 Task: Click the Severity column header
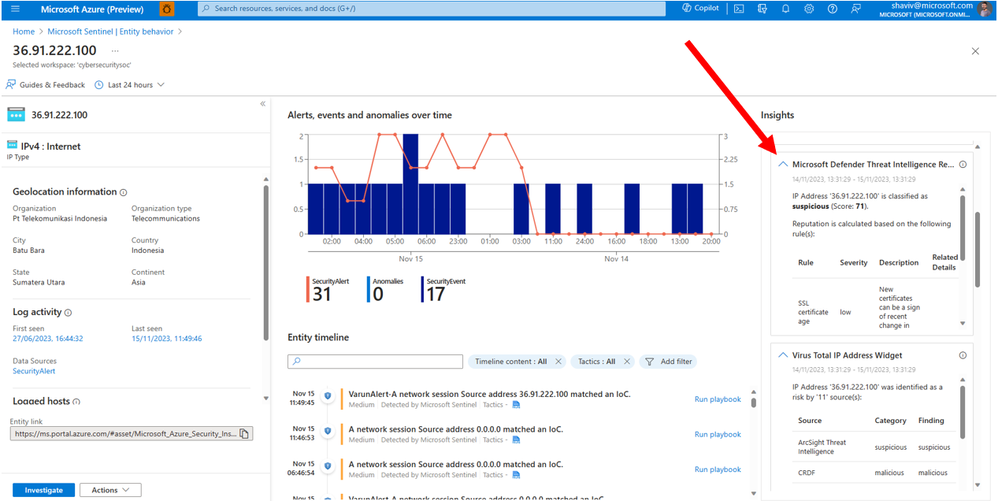pos(853,262)
